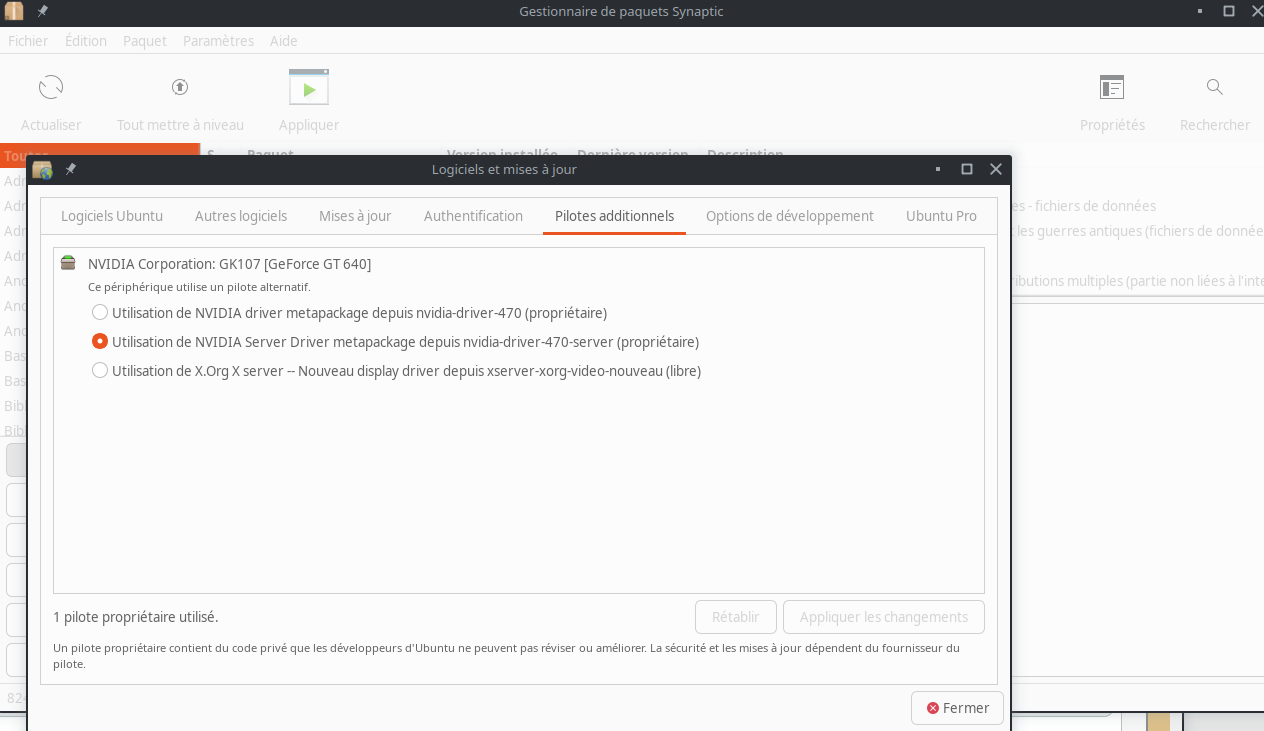
Task: Click the Synaptic app icon in the title bar
Action: pyautogui.click(x=14, y=11)
